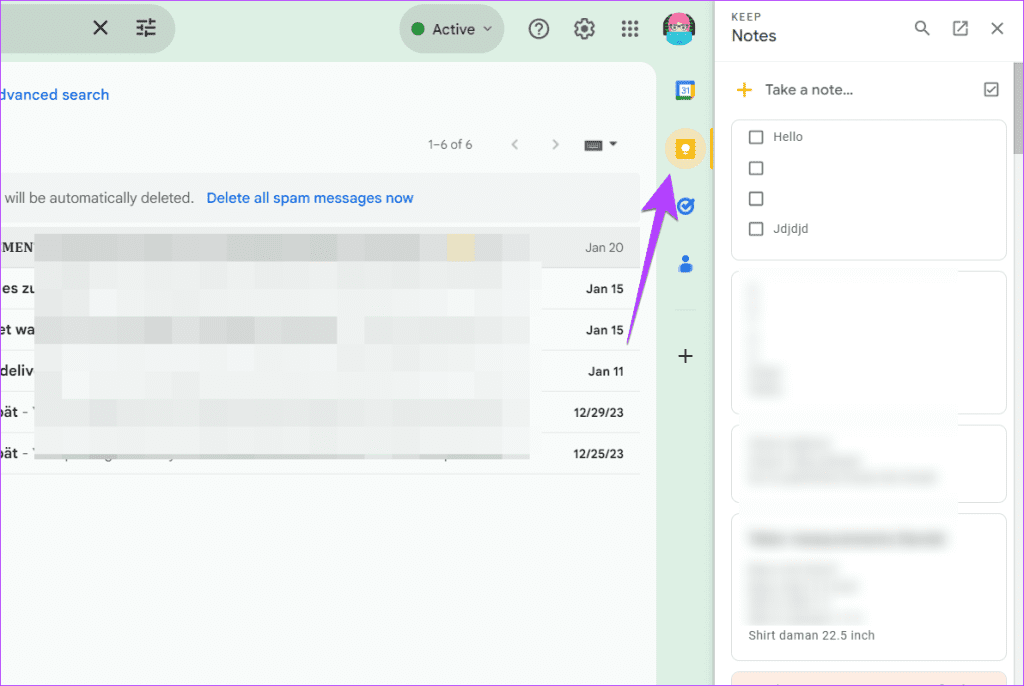The height and width of the screenshot is (686, 1024).
Task: Open the input tools keyboard dropdown
Action: (x=600, y=144)
